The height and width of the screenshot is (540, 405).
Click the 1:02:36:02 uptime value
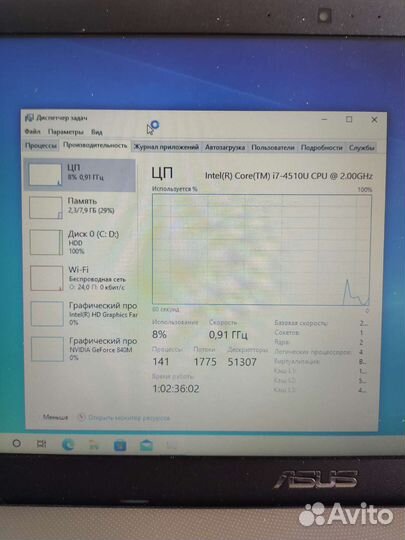tap(176, 389)
